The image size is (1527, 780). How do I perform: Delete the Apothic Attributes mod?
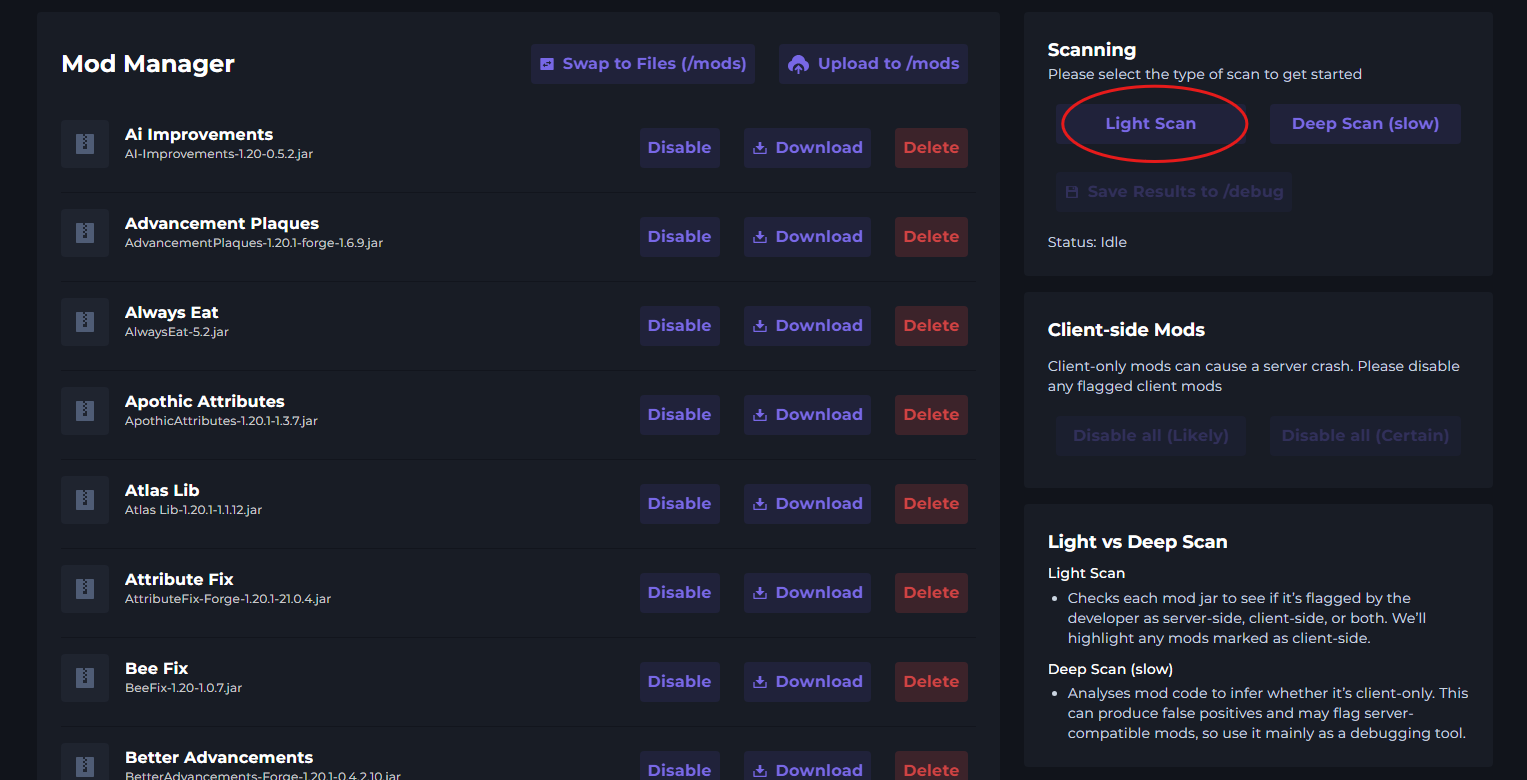(x=931, y=415)
